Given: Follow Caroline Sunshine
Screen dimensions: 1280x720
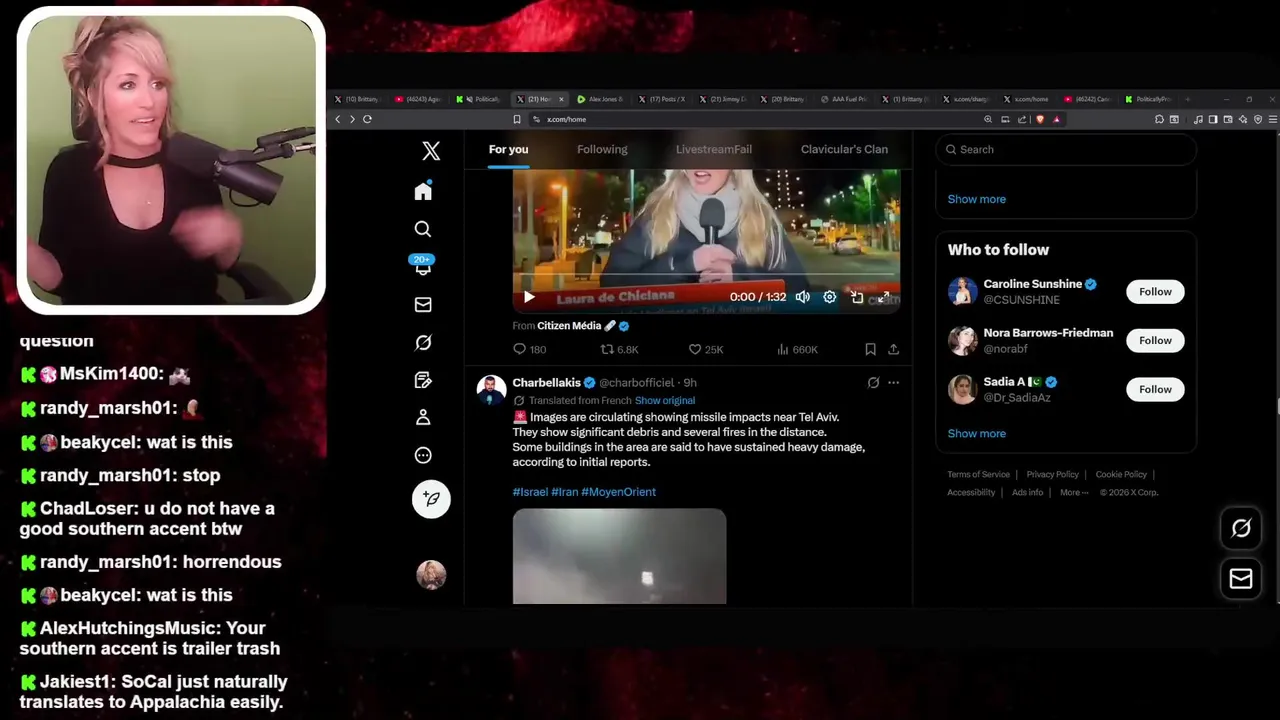Looking at the screenshot, I should point(1155,292).
